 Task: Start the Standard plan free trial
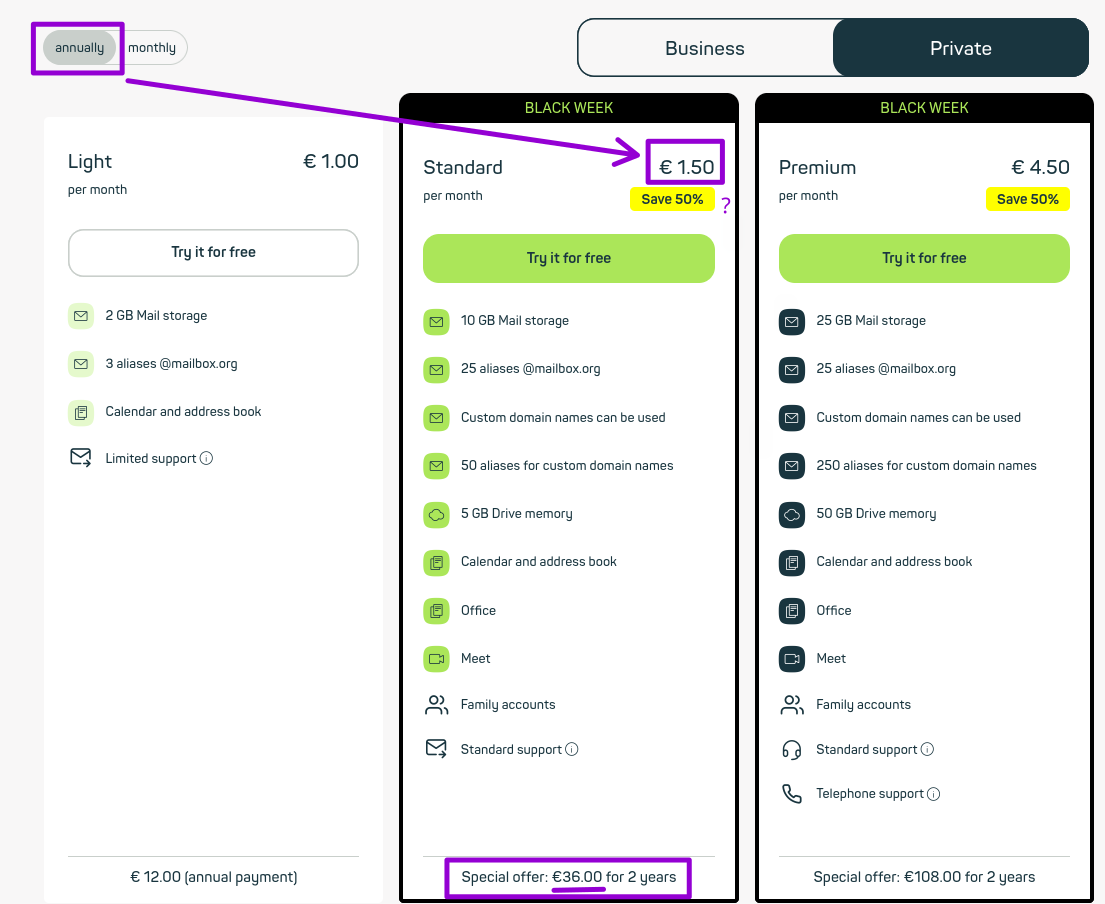(x=569, y=258)
